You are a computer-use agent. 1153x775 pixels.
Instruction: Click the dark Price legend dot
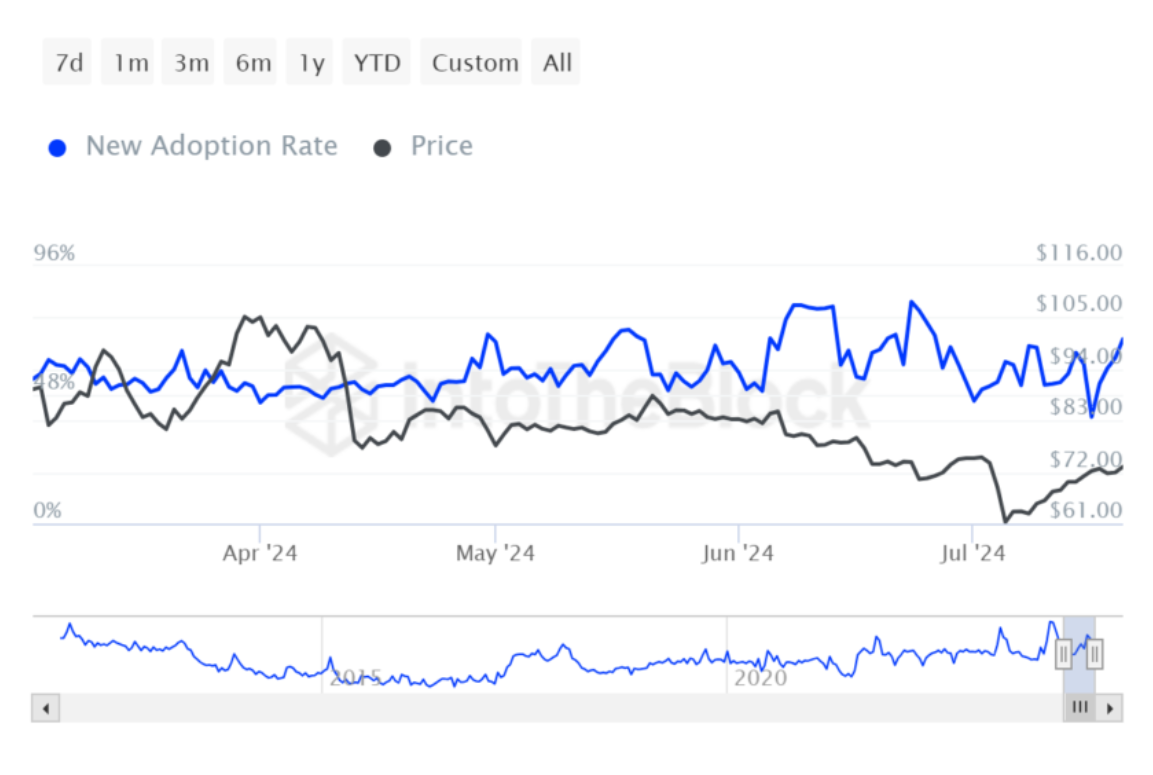(x=382, y=148)
